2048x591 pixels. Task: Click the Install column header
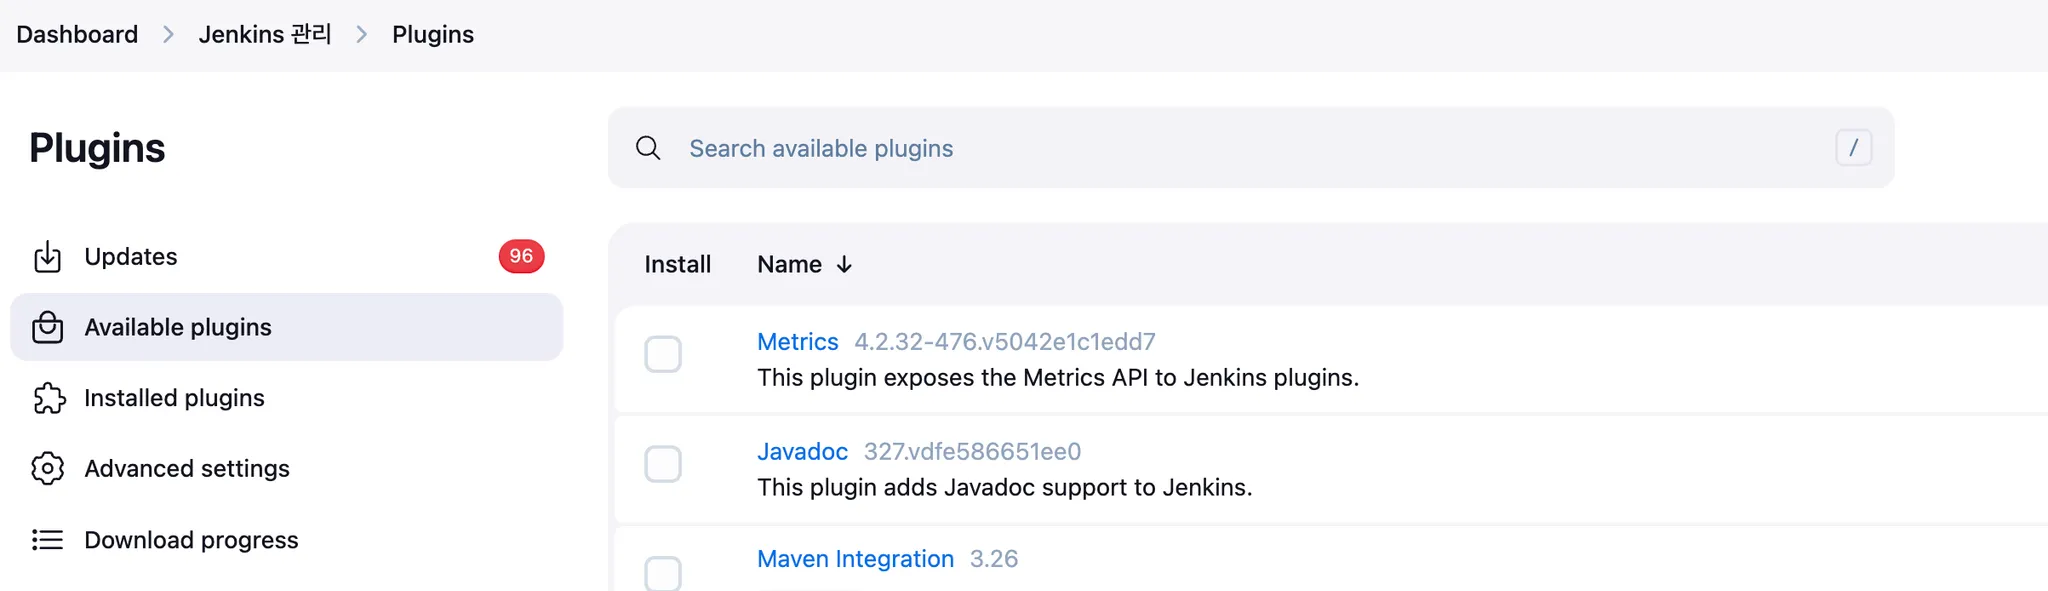(677, 264)
